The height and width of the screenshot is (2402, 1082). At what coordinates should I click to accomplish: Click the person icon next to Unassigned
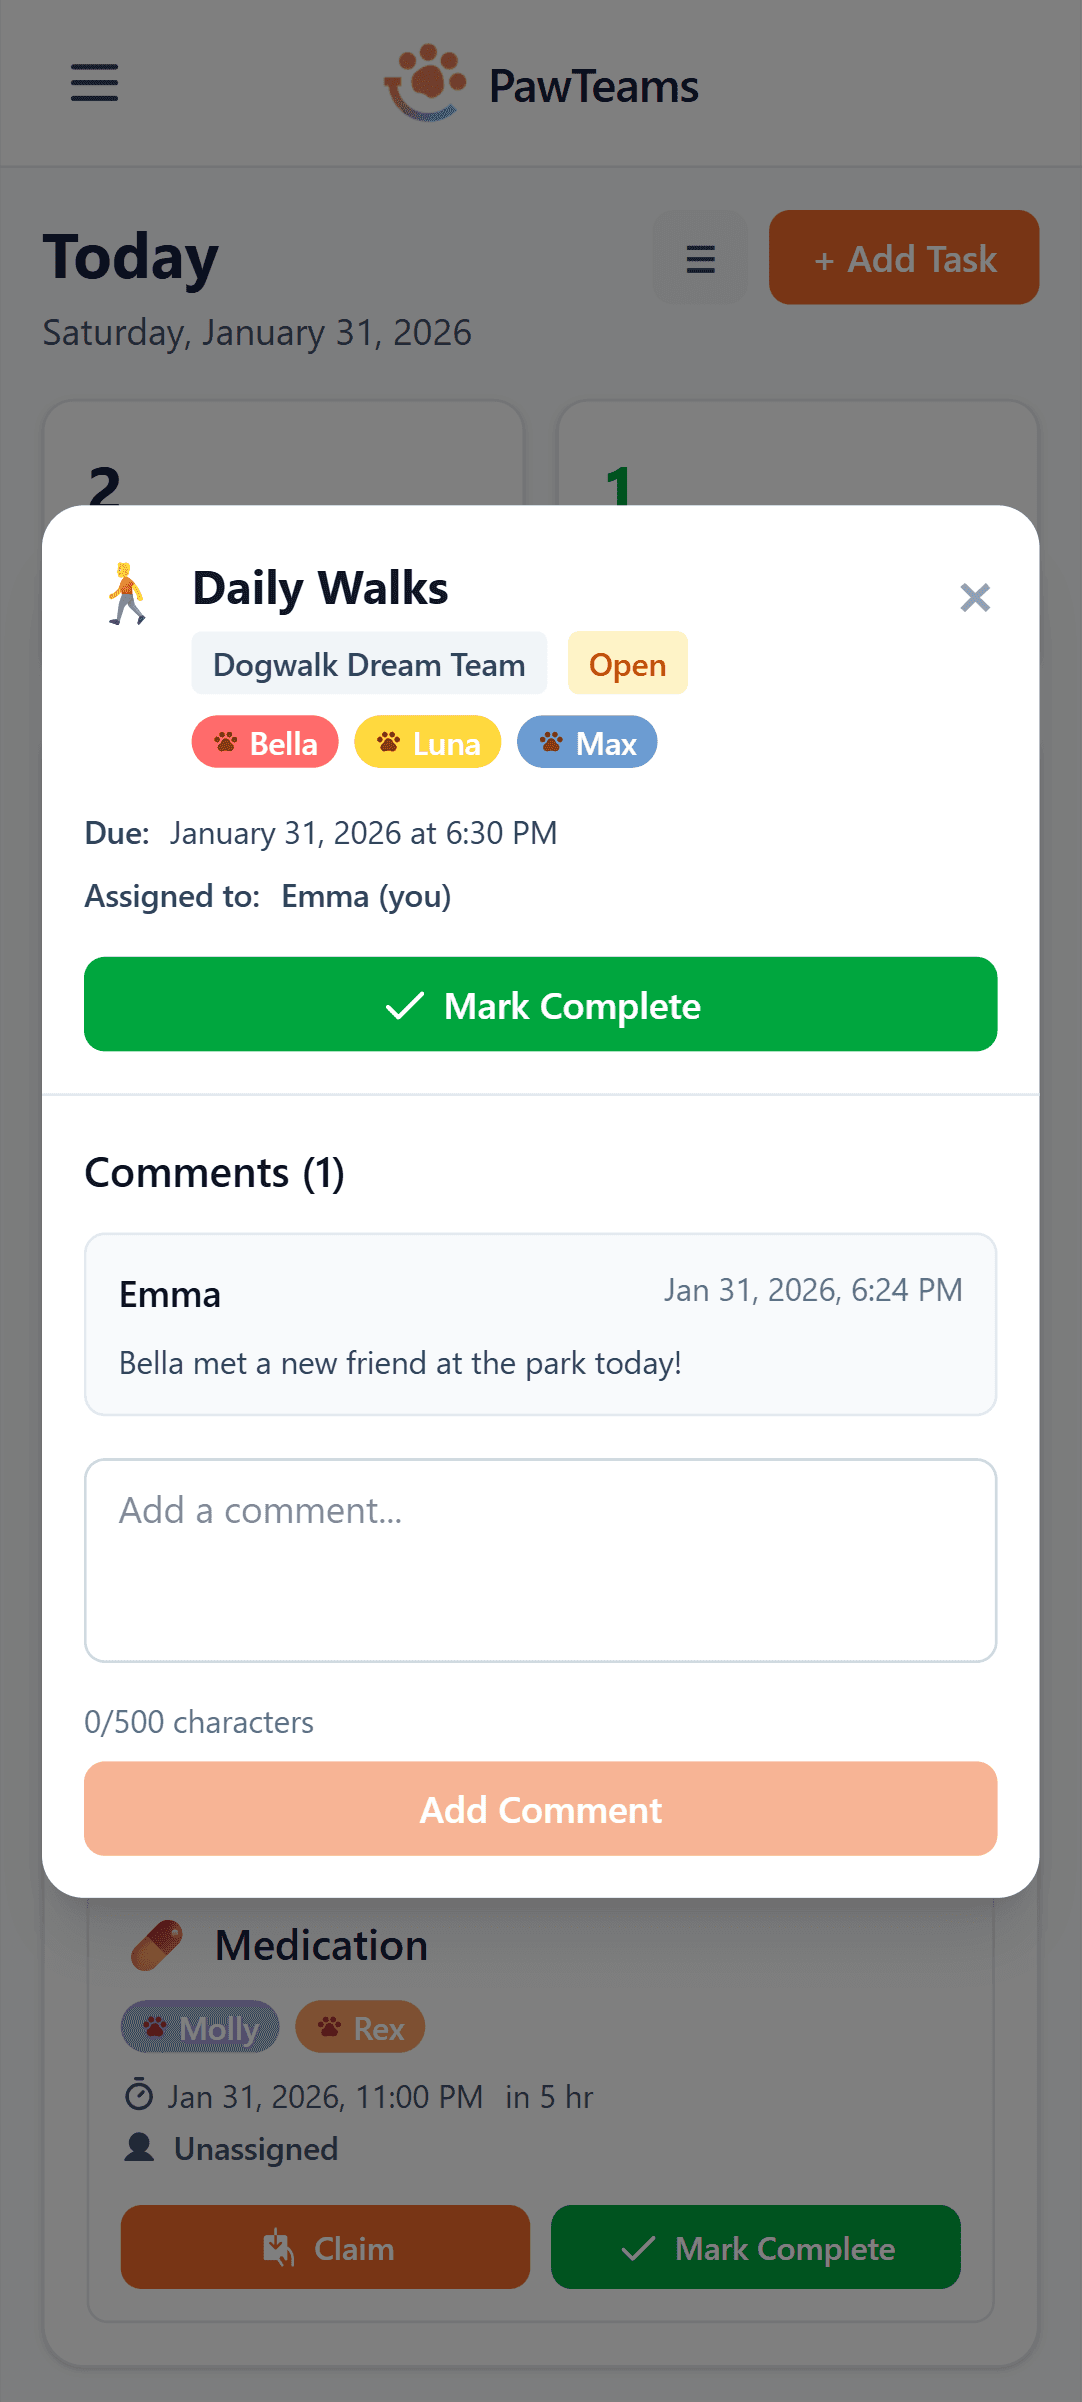[141, 2148]
